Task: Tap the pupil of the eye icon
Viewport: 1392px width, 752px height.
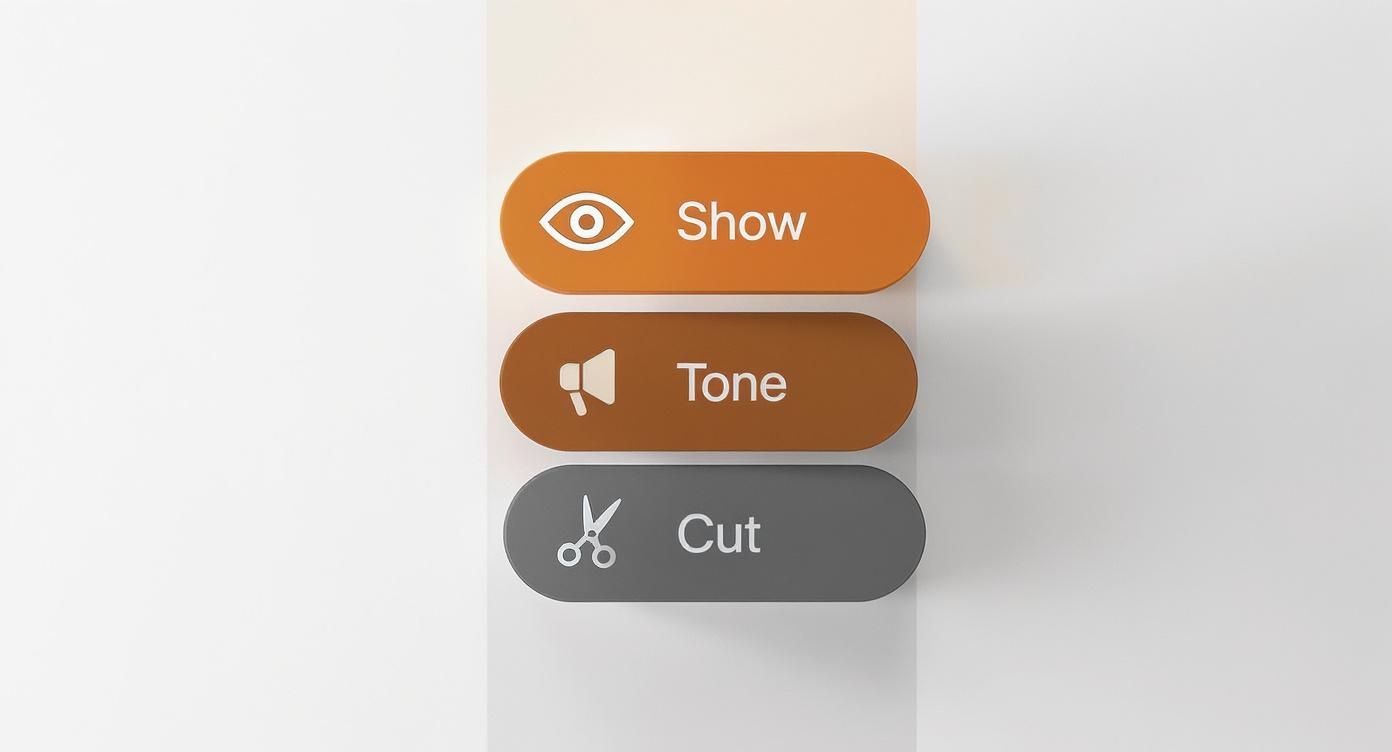Action: click(x=586, y=221)
